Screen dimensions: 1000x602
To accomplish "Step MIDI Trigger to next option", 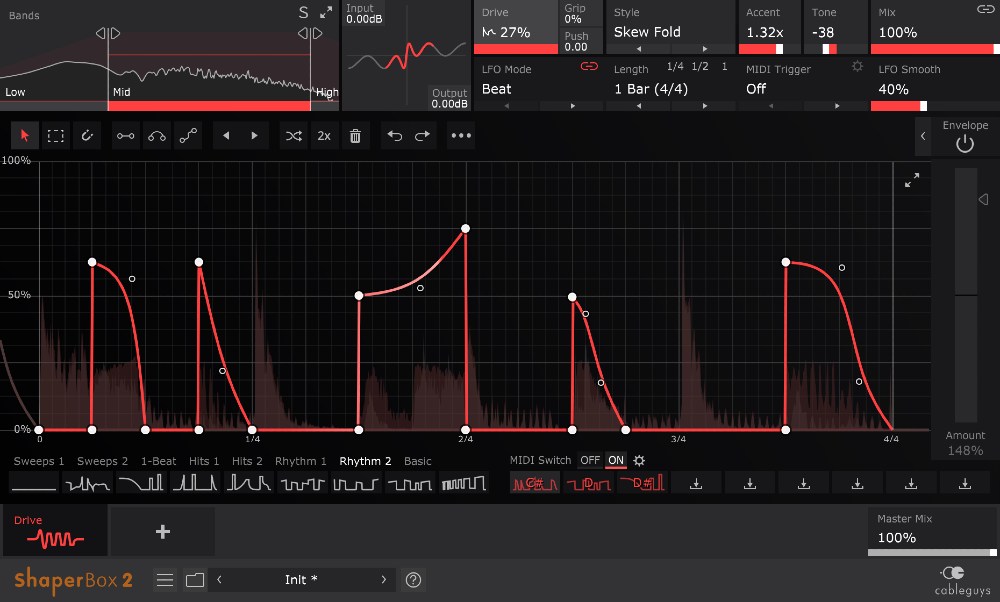I will pyautogui.click(x=837, y=106).
